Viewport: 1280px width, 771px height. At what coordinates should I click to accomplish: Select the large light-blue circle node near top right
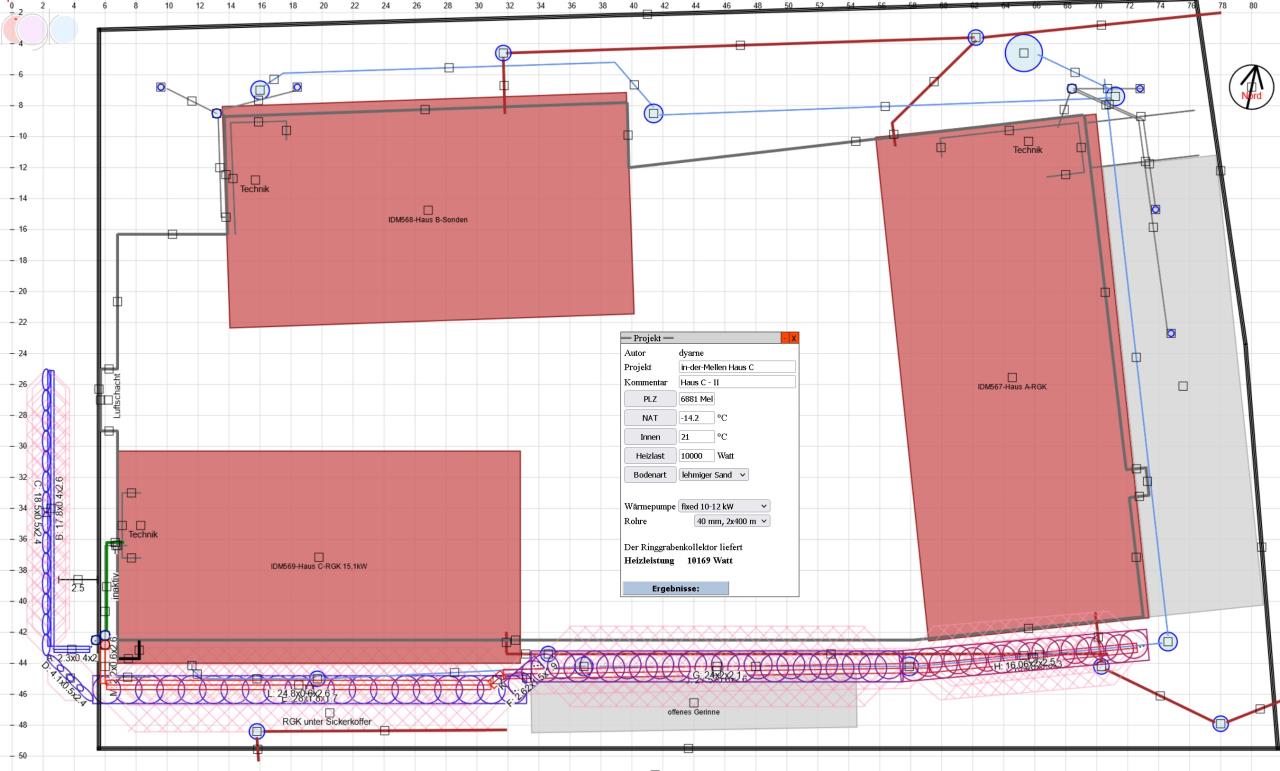[1024, 53]
